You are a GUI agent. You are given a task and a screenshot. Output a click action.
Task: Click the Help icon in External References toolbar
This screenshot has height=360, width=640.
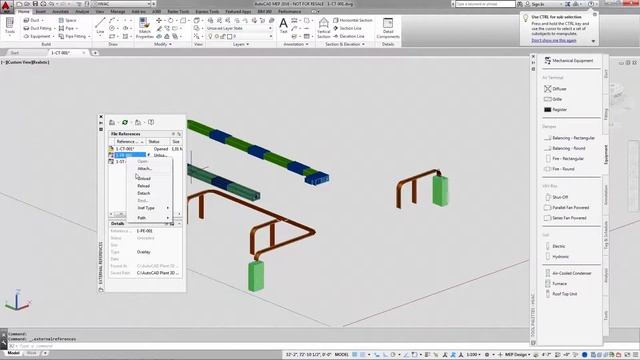tap(151, 122)
